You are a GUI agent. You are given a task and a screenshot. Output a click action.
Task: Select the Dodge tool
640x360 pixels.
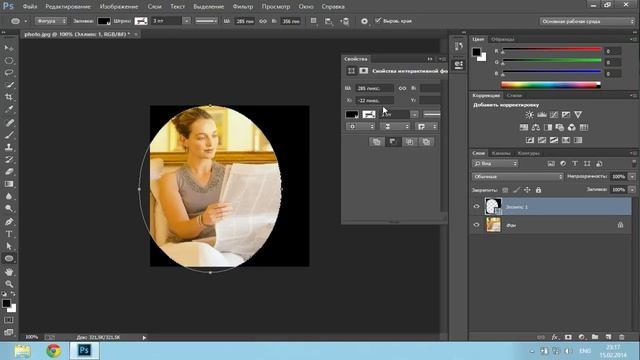click(x=9, y=209)
